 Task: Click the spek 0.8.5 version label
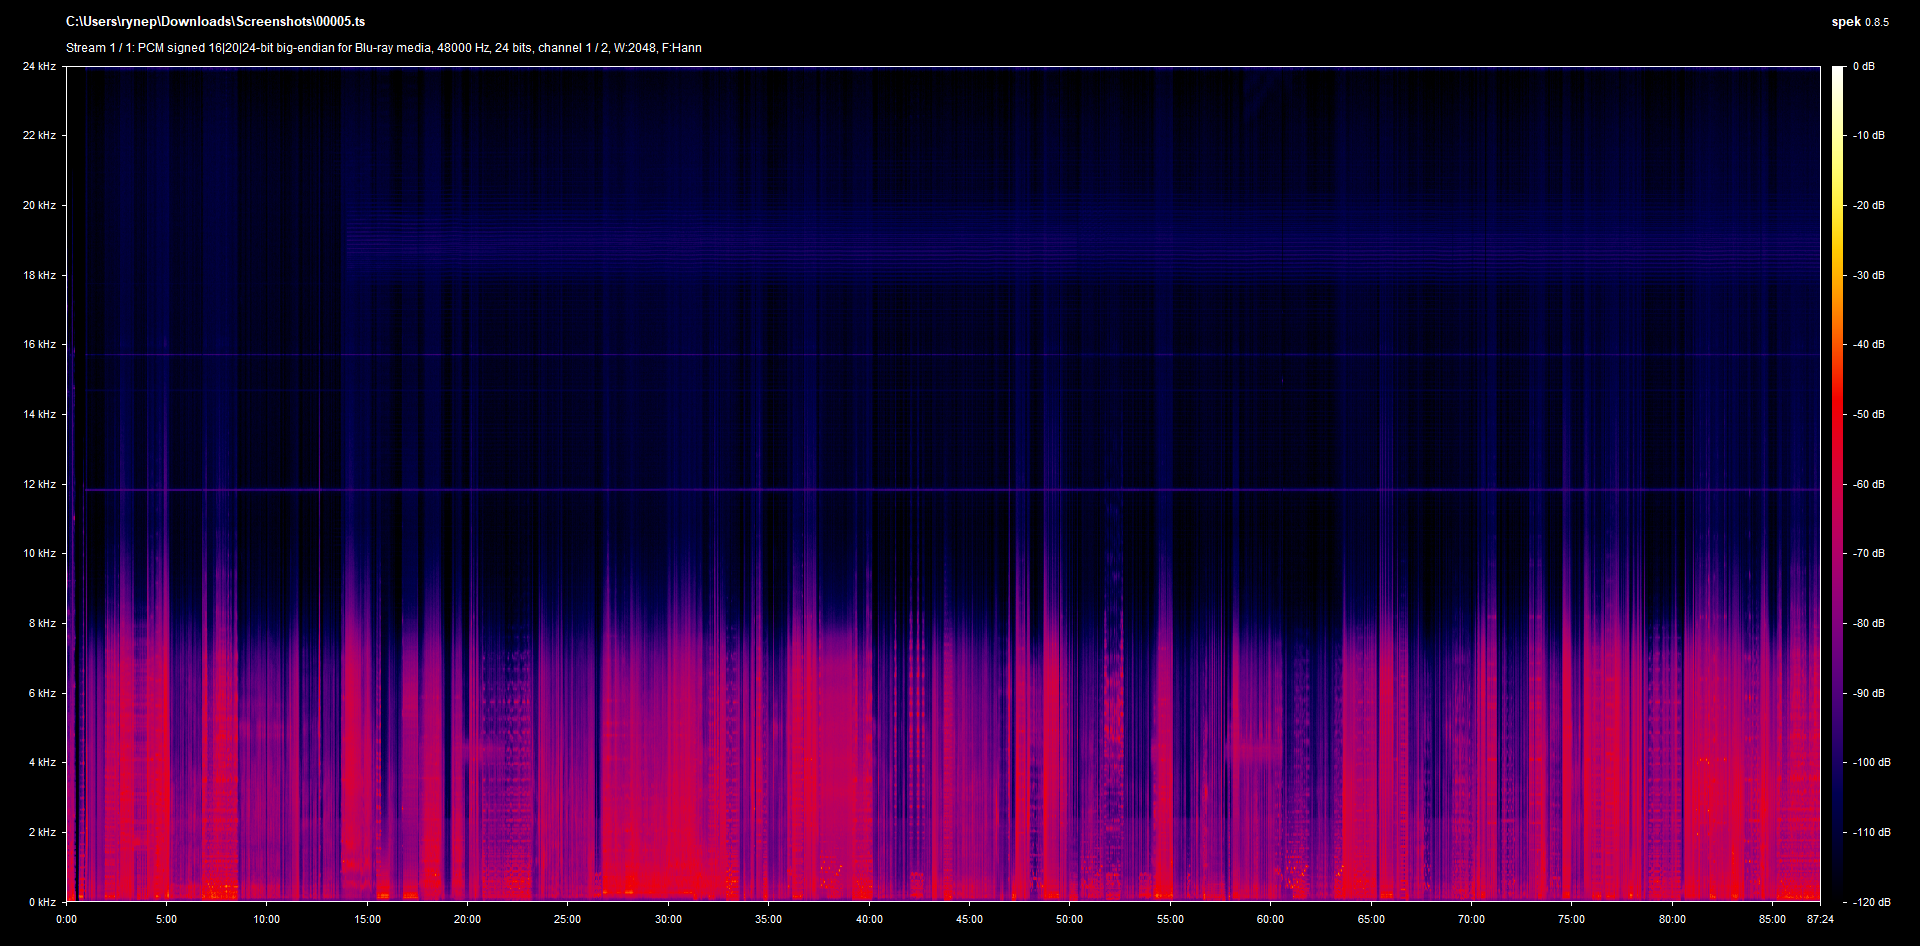[x=1859, y=22]
